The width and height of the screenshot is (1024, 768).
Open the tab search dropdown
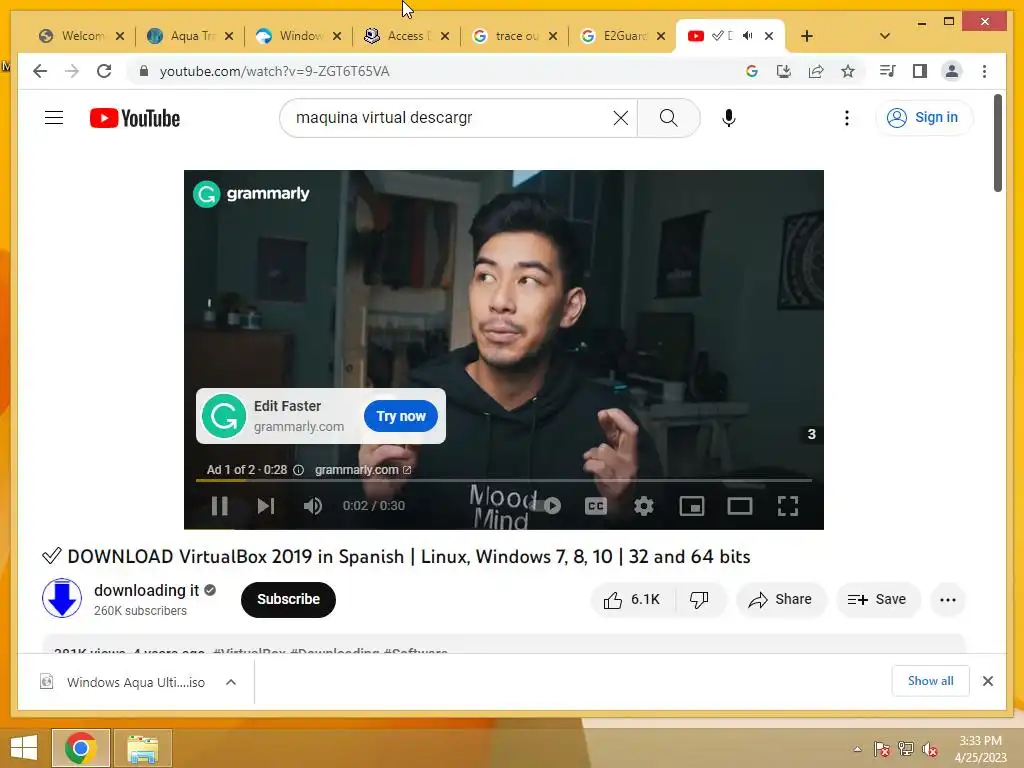click(x=884, y=36)
